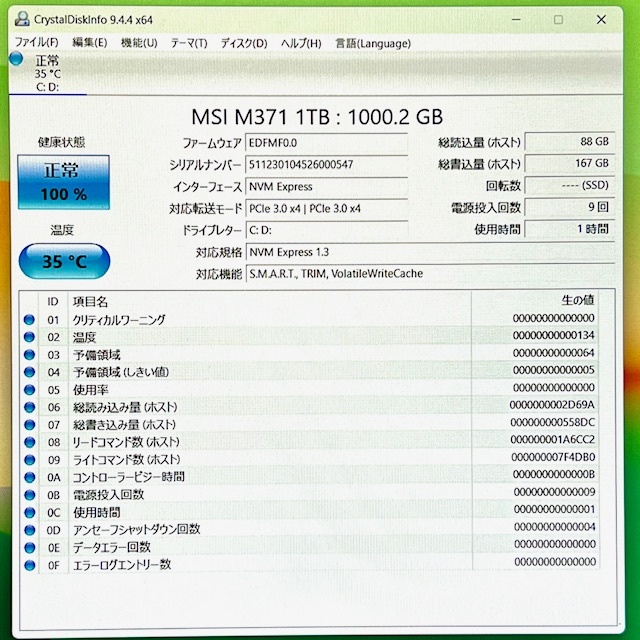This screenshot has width=640, height=640.
Task: Select the エラーログエントリー数 attribute name
Action: tap(122, 565)
